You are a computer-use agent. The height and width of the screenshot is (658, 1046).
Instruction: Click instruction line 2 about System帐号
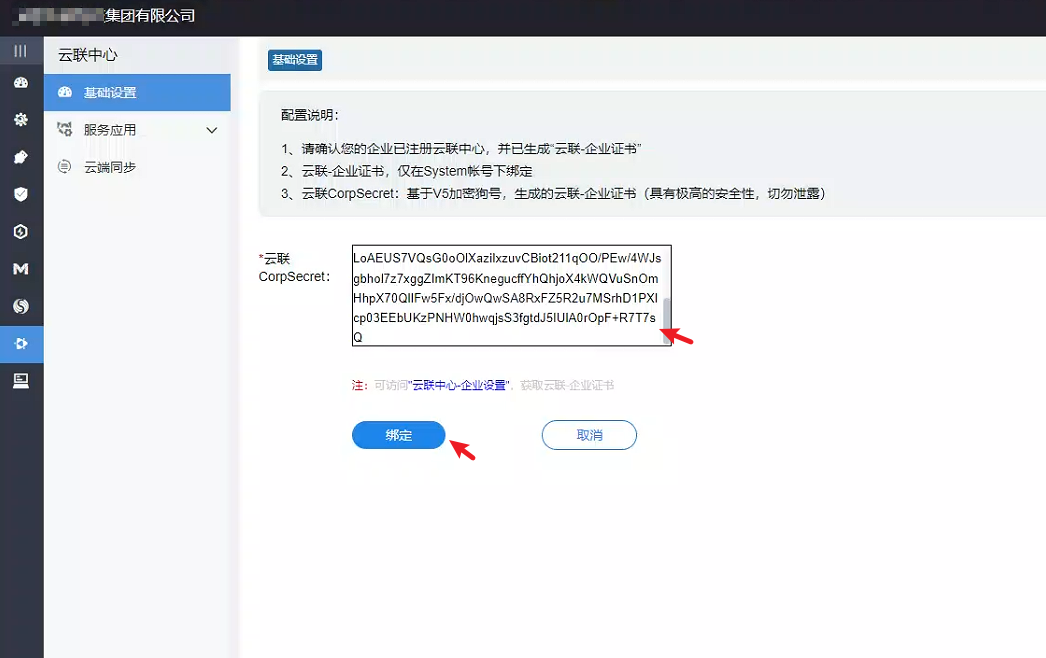coord(407,172)
